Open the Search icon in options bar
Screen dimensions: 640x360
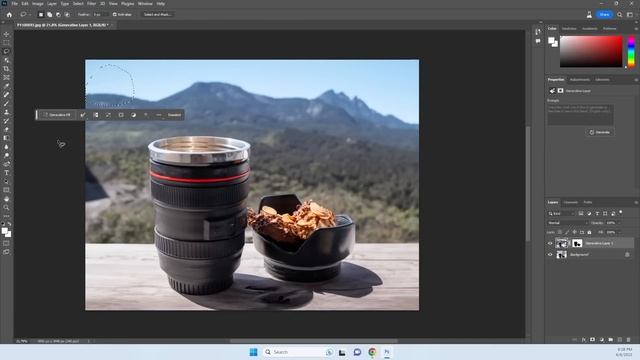click(620, 14)
